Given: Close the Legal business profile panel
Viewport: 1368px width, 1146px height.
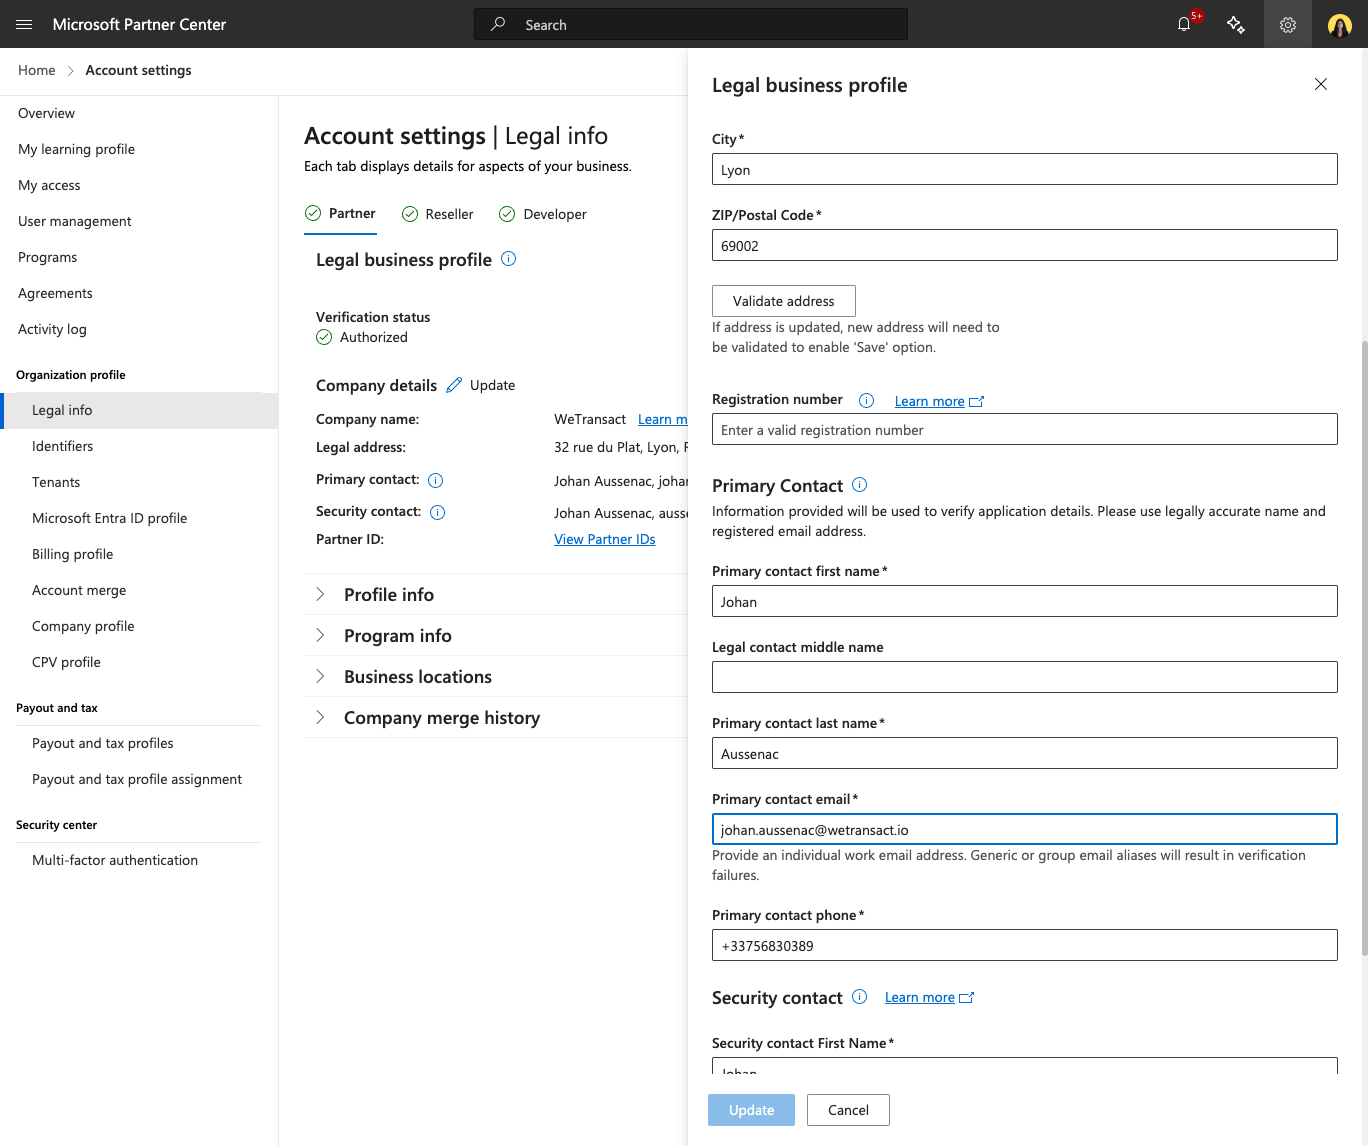Looking at the screenshot, I should (1321, 84).
